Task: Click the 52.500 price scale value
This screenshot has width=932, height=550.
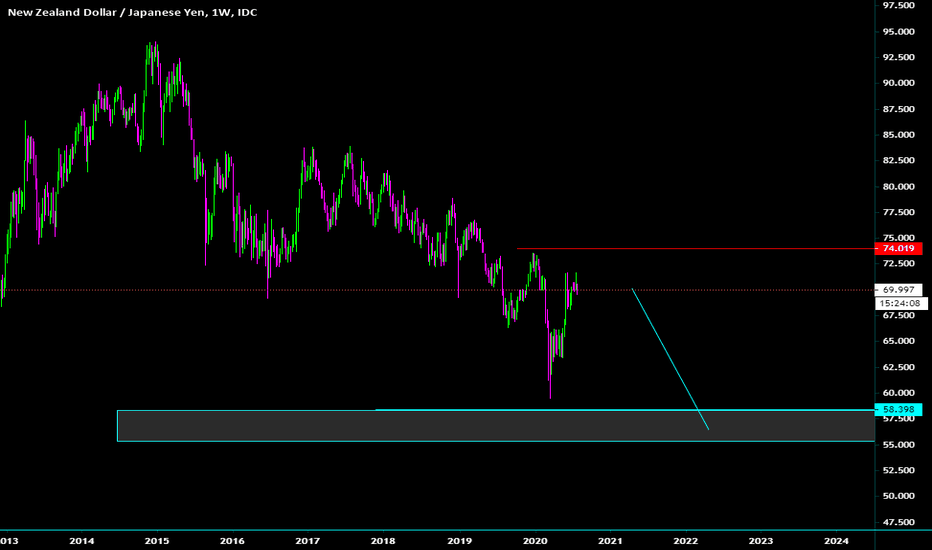Action: [x=898, y=470]
